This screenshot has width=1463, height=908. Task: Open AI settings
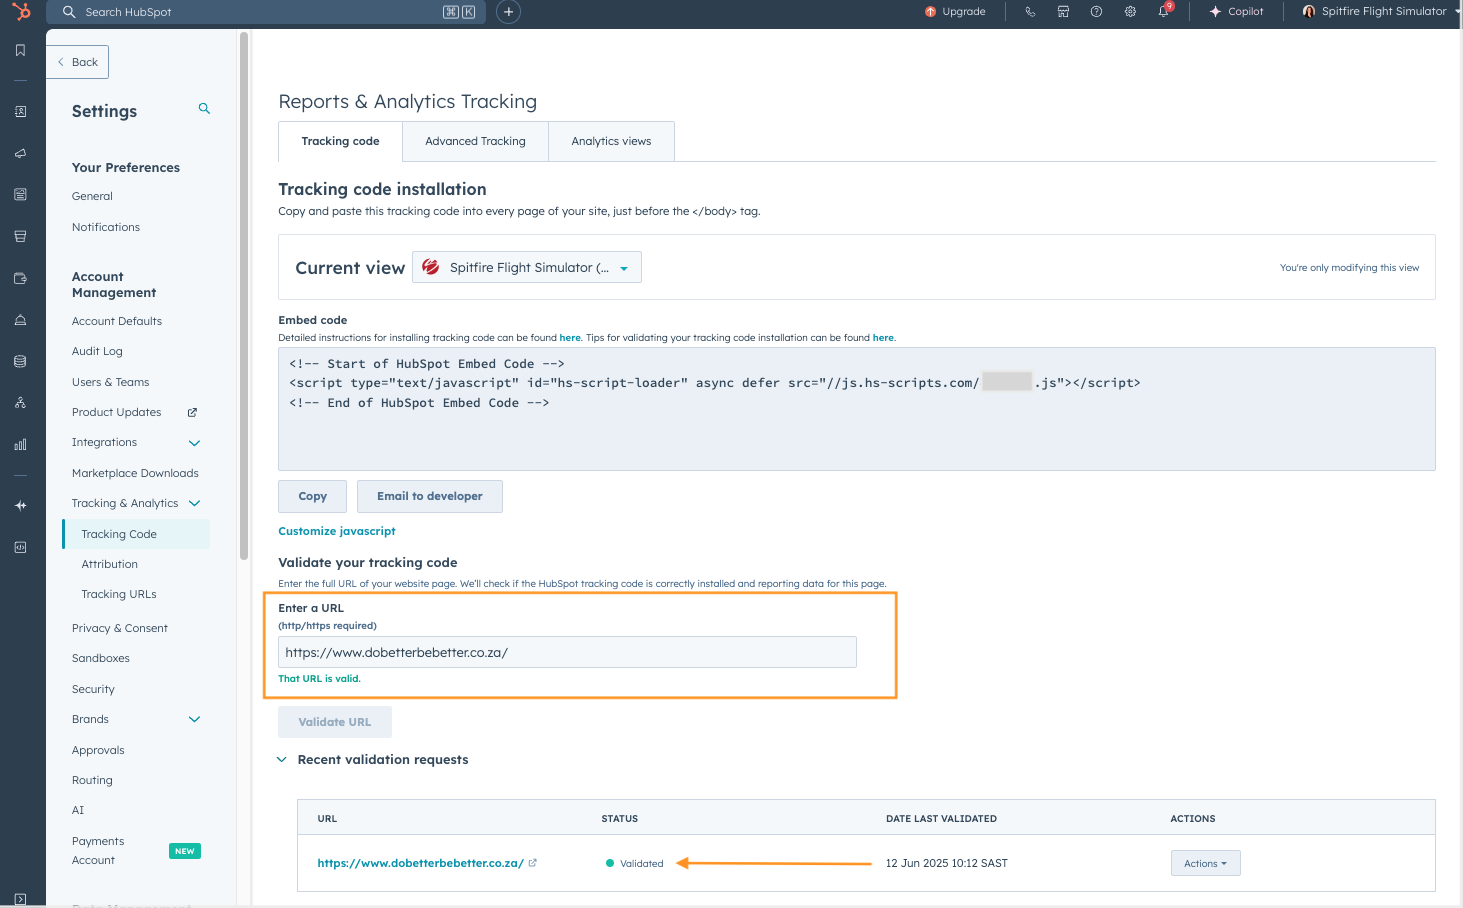click(78, 810)
